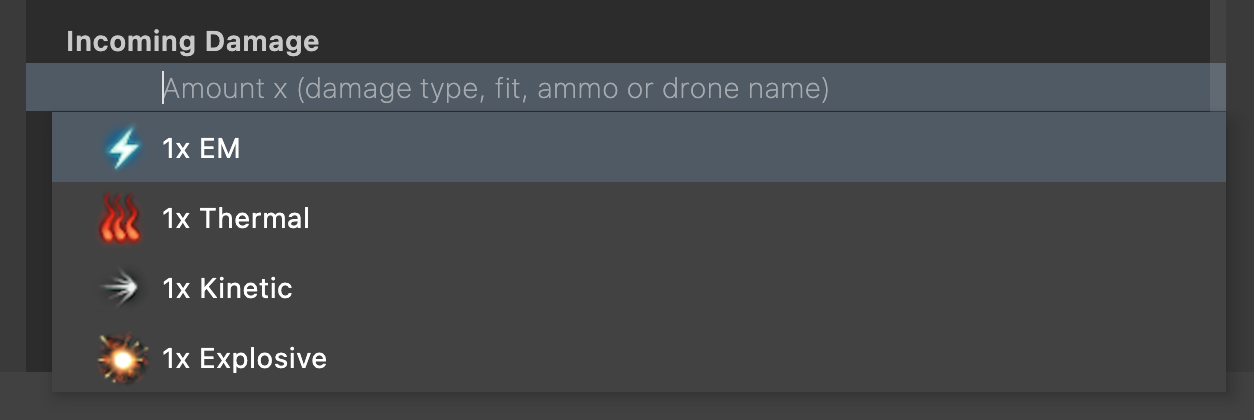Image resolution: width=1254 pixels, height=420 pixels.
Task: Click the Explosive row's empty right area
Action: [800, 358]
